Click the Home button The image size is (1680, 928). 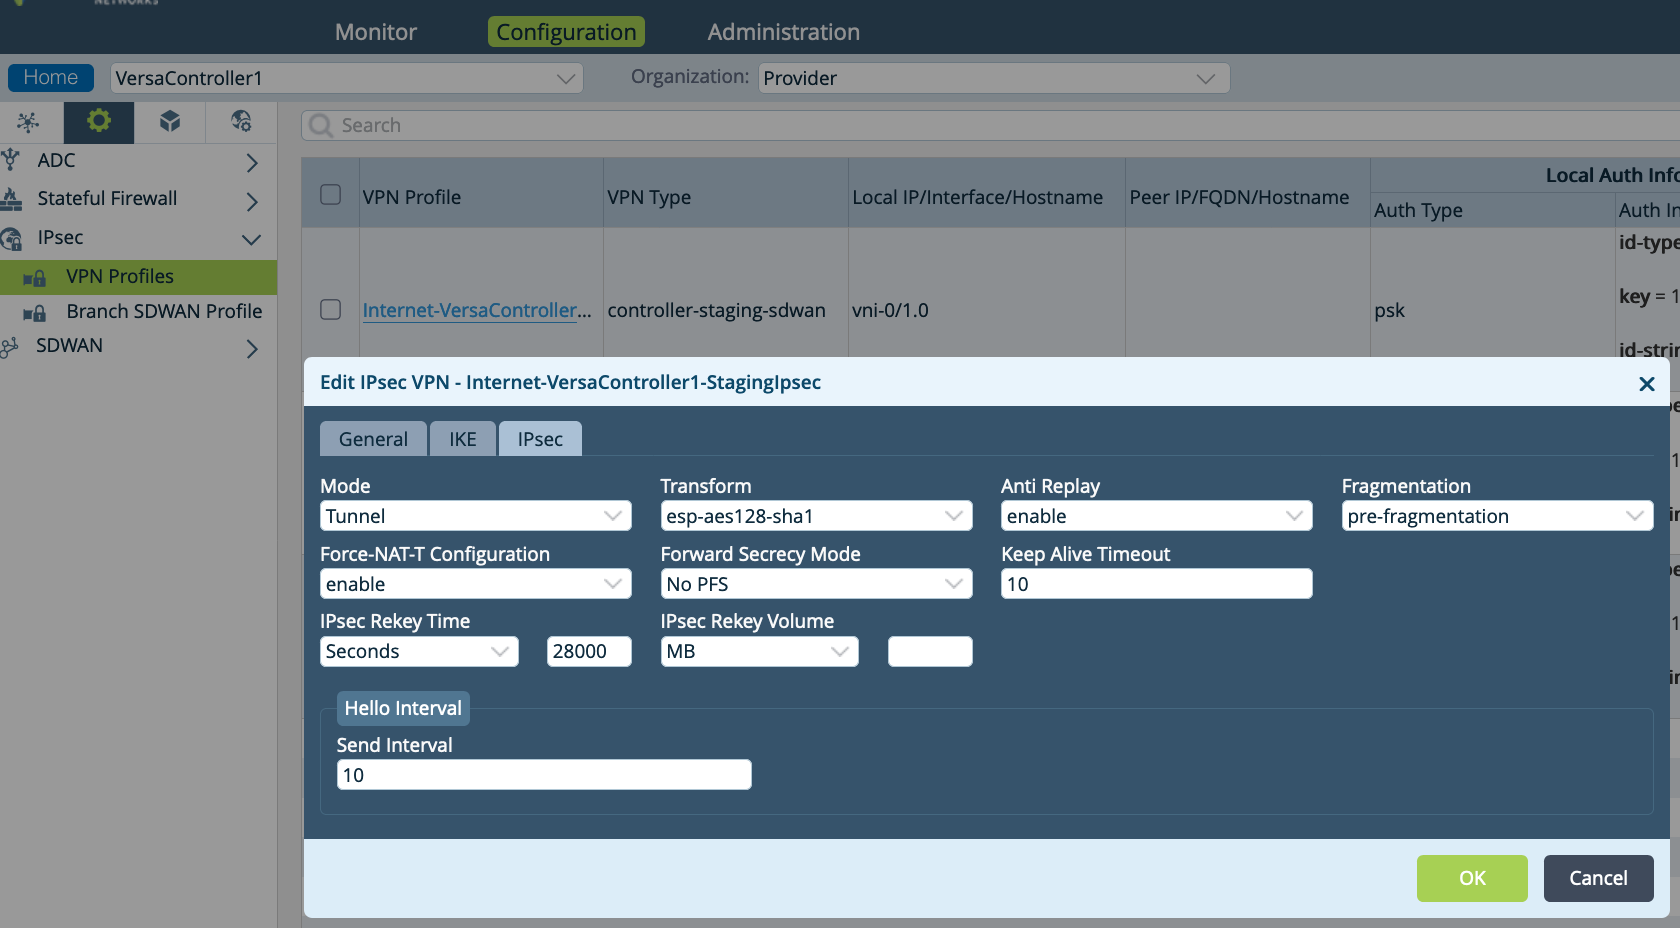coord(51,77)
